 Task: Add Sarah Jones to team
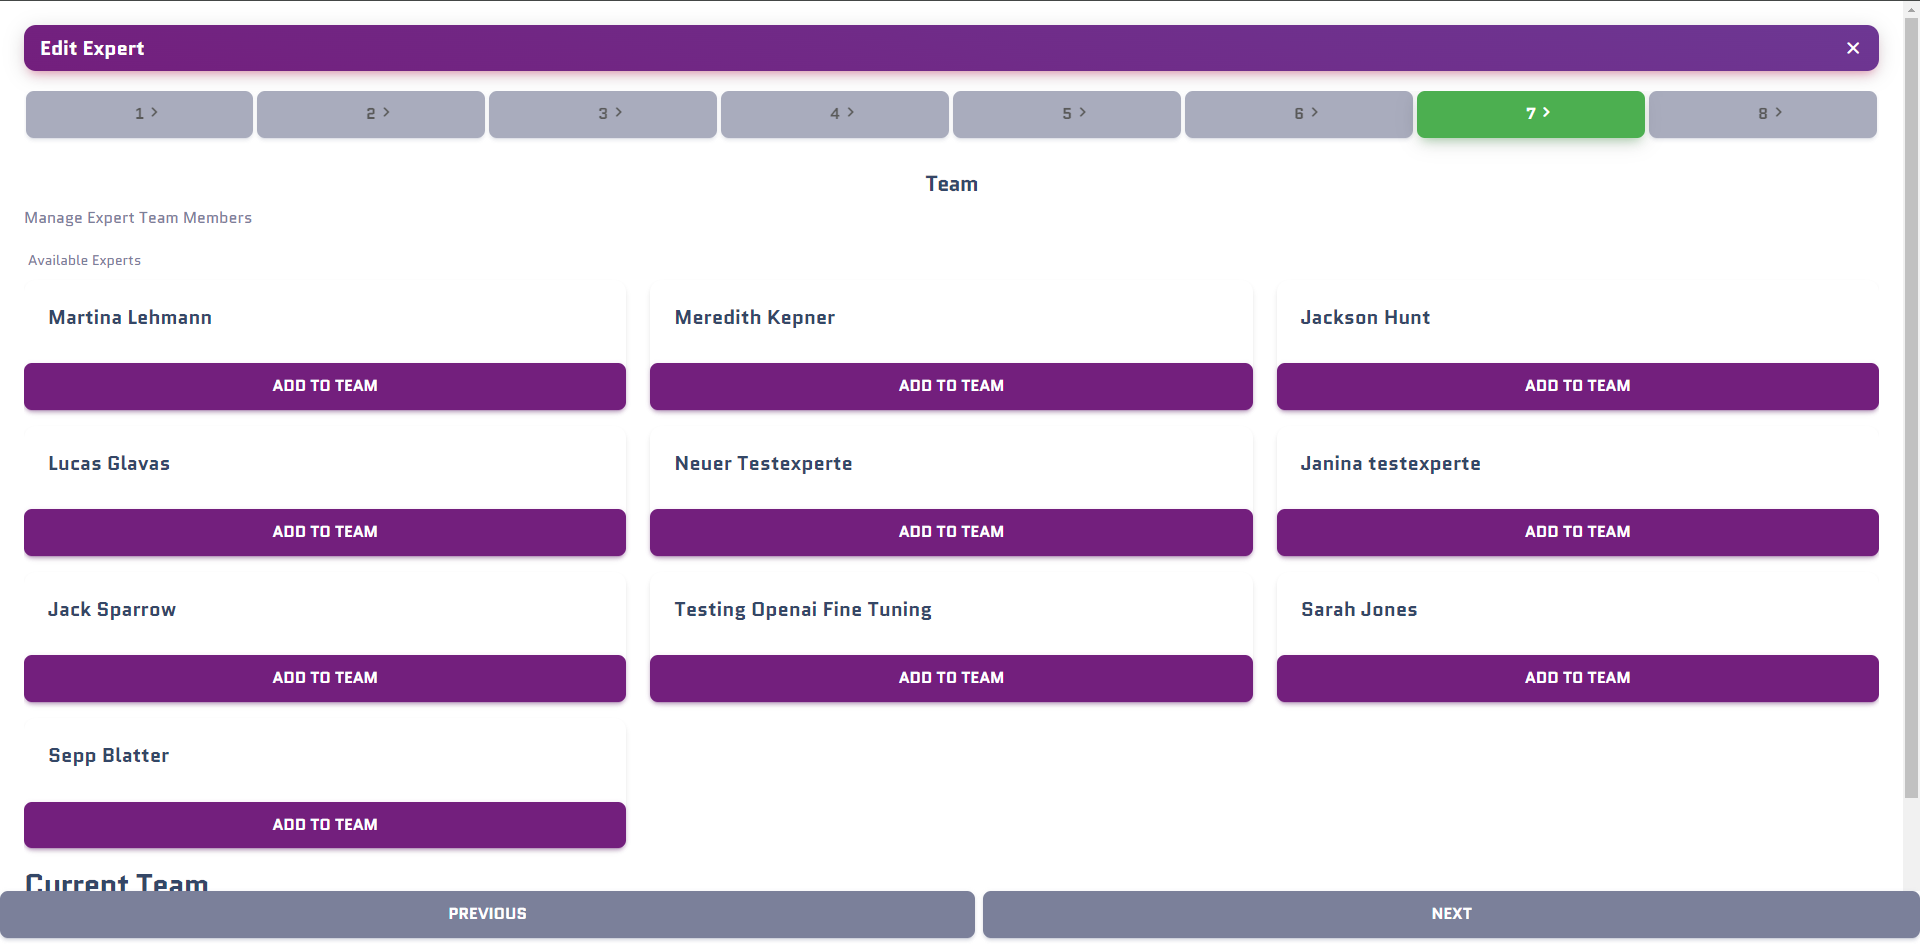click(x=1578, y=678)
